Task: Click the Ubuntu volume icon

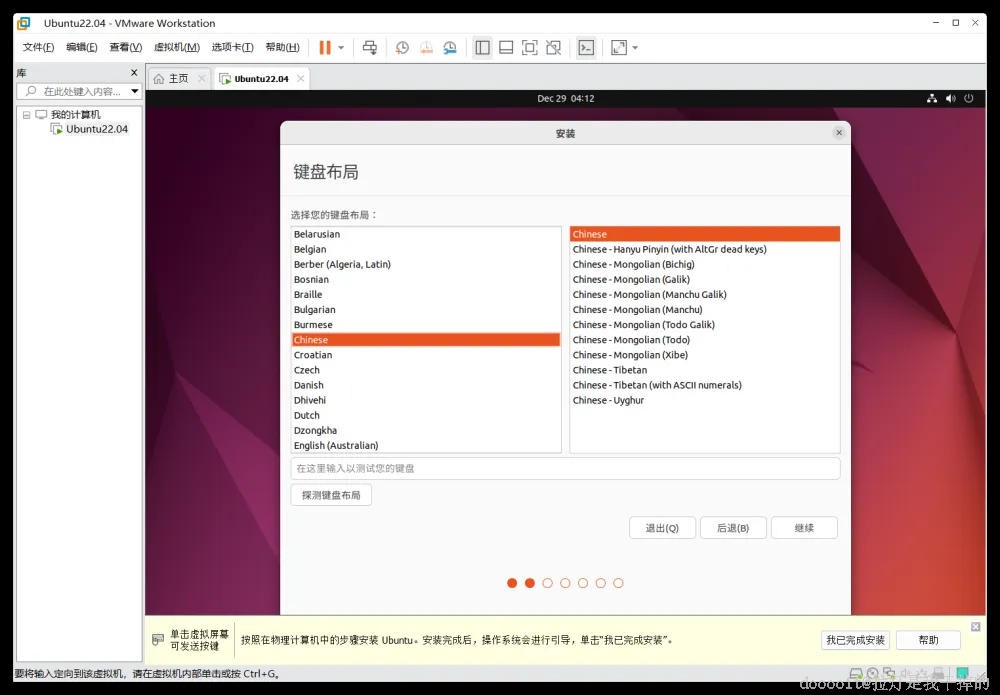Action: (x=950, y=98)
